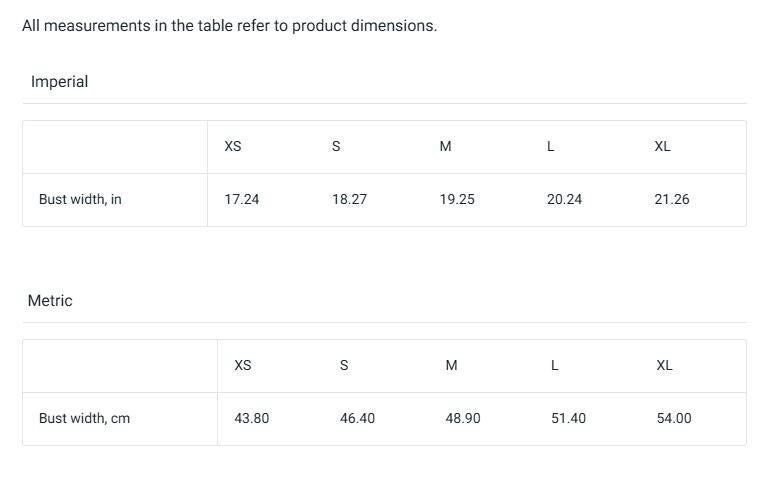The height and width of the screenshot is (484, 768).
Task: Select the XL column header in Metric table
Action: pyautogui.click(x=664, y=366)
